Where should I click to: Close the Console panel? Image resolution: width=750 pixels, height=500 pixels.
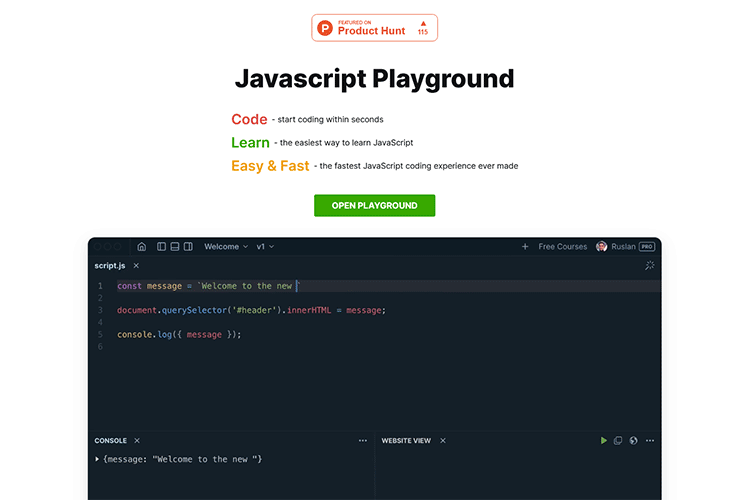coord(137,440)
